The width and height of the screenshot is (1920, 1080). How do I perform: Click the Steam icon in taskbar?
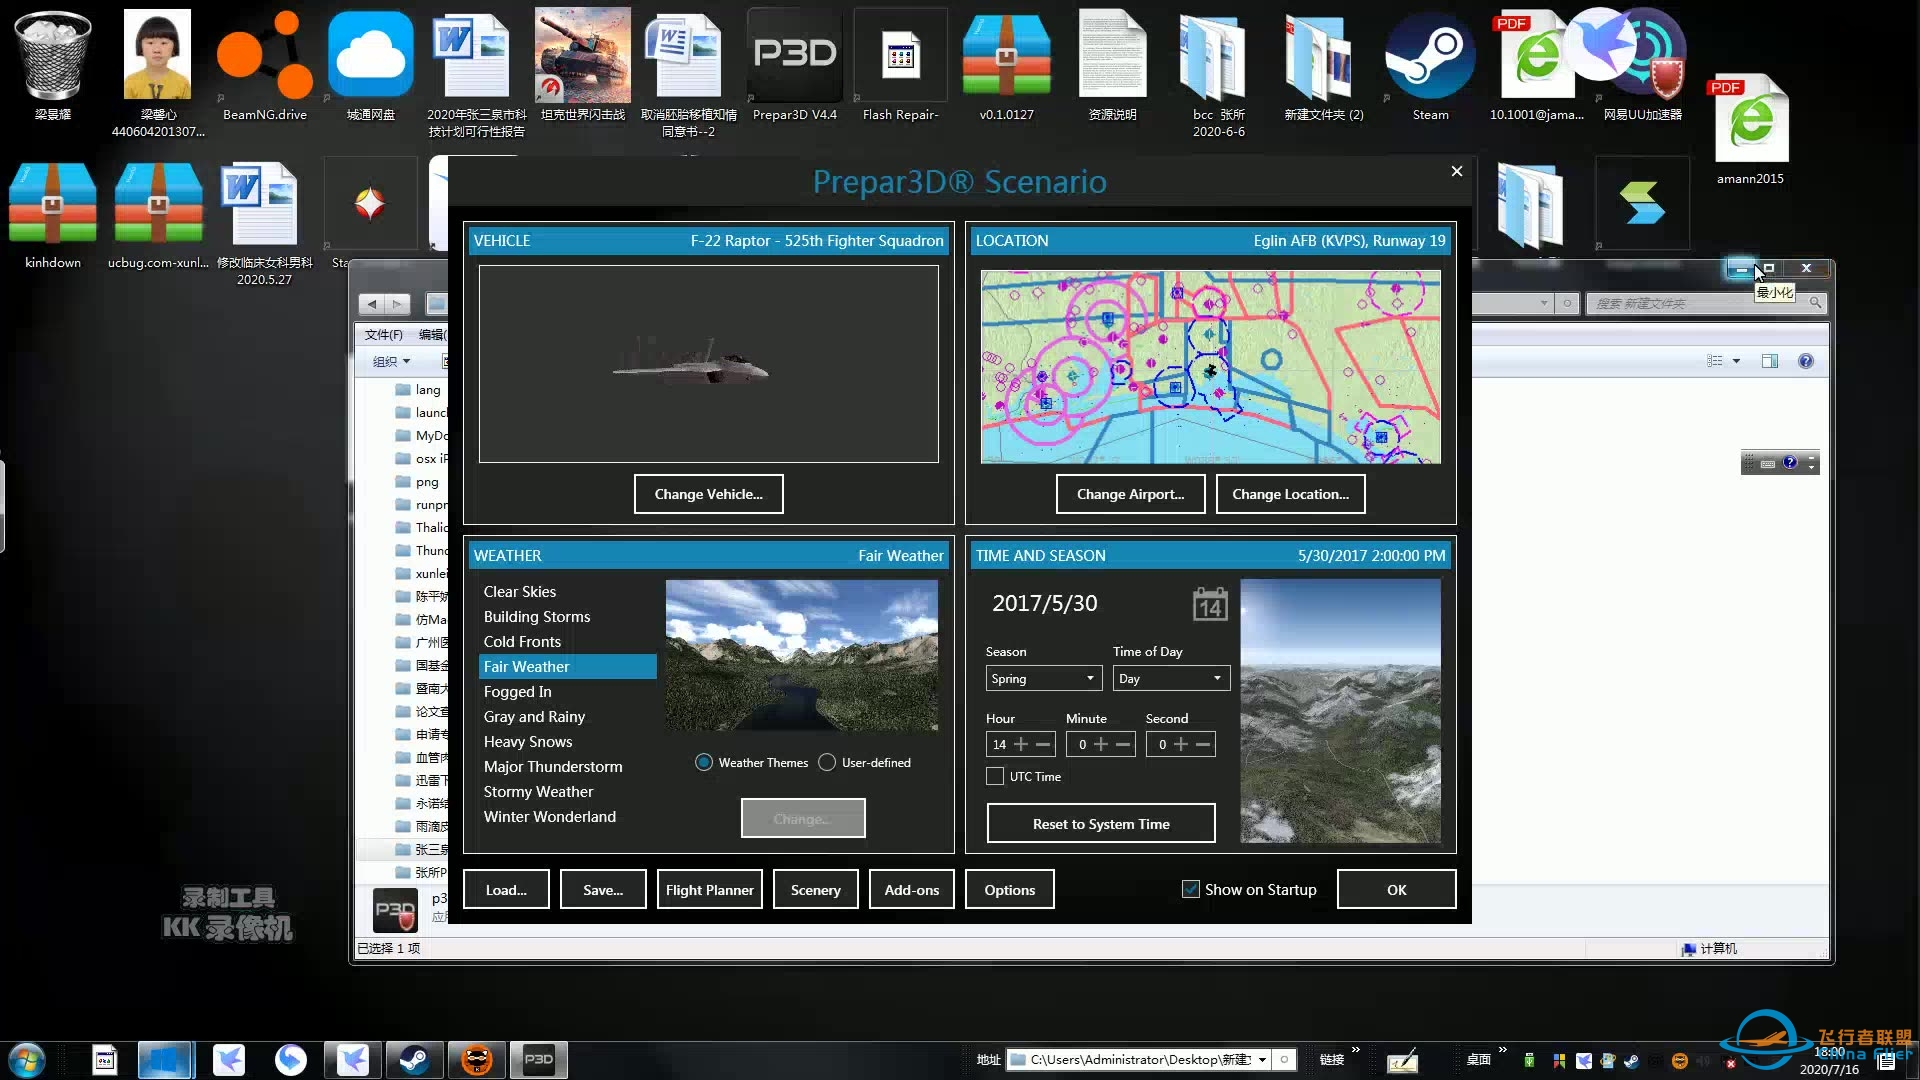(x=415, y=1059)
